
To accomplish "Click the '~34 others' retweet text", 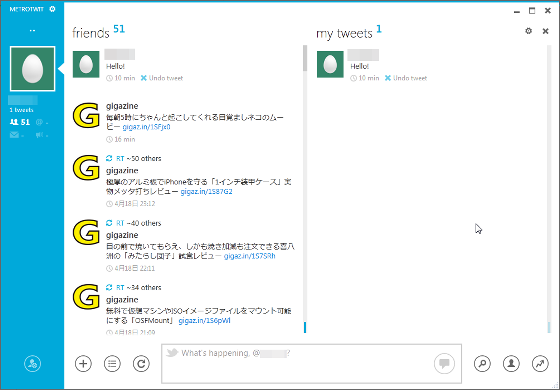I will click(x=144, y=287).
